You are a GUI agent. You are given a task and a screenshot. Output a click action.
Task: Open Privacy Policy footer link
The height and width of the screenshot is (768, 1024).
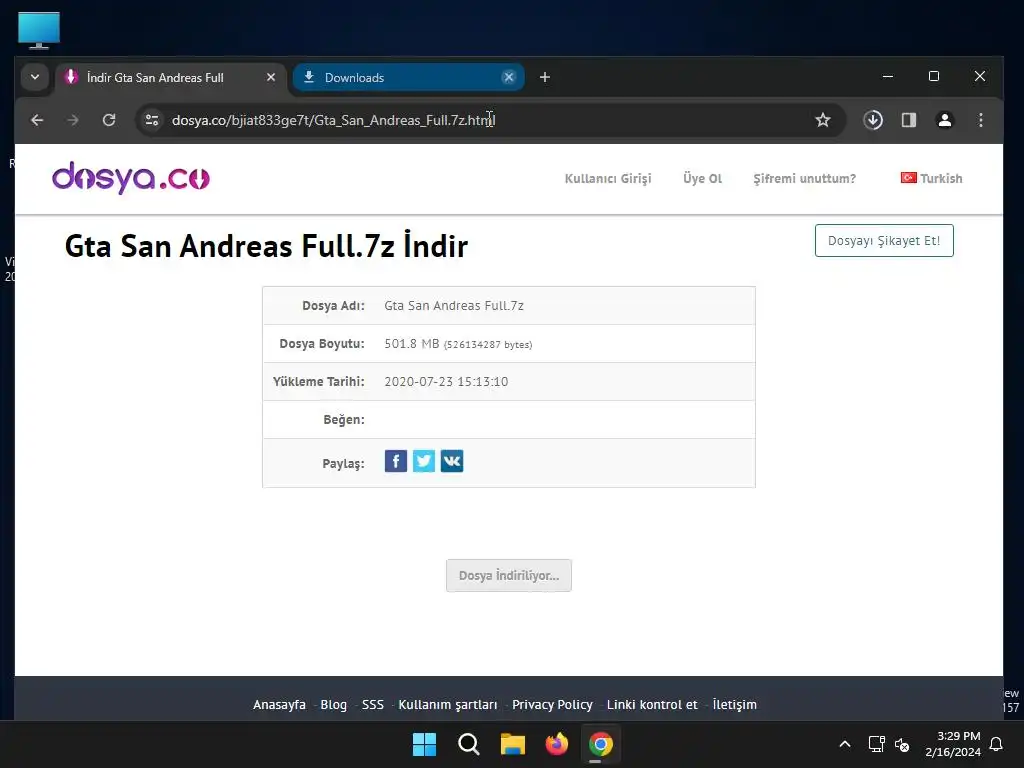(x=552, y=705)
